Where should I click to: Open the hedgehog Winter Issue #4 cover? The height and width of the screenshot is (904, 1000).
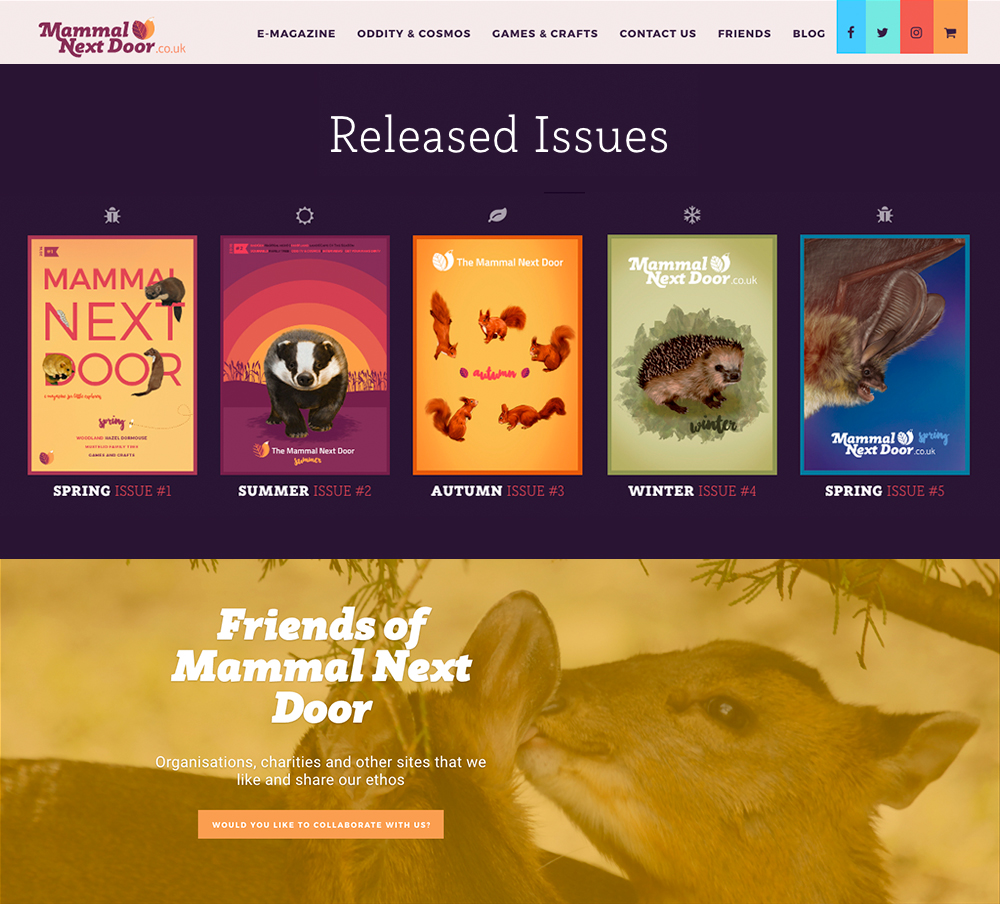(692, 355)
